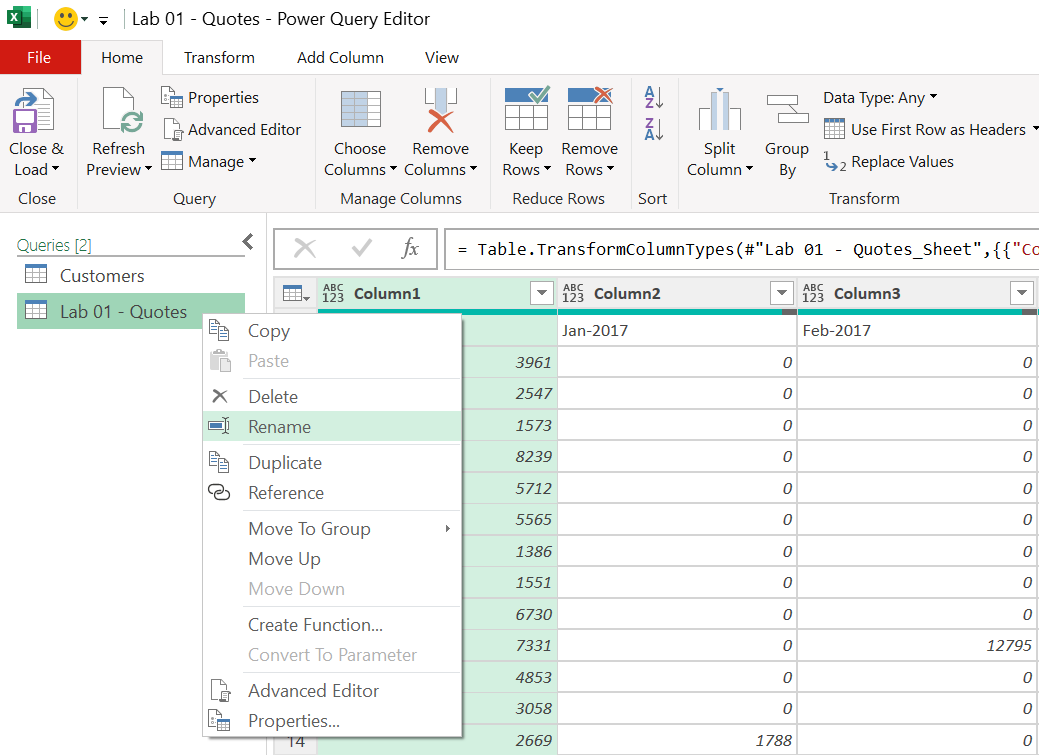Open the table menu icon in the grid corner

click(296, 293)
